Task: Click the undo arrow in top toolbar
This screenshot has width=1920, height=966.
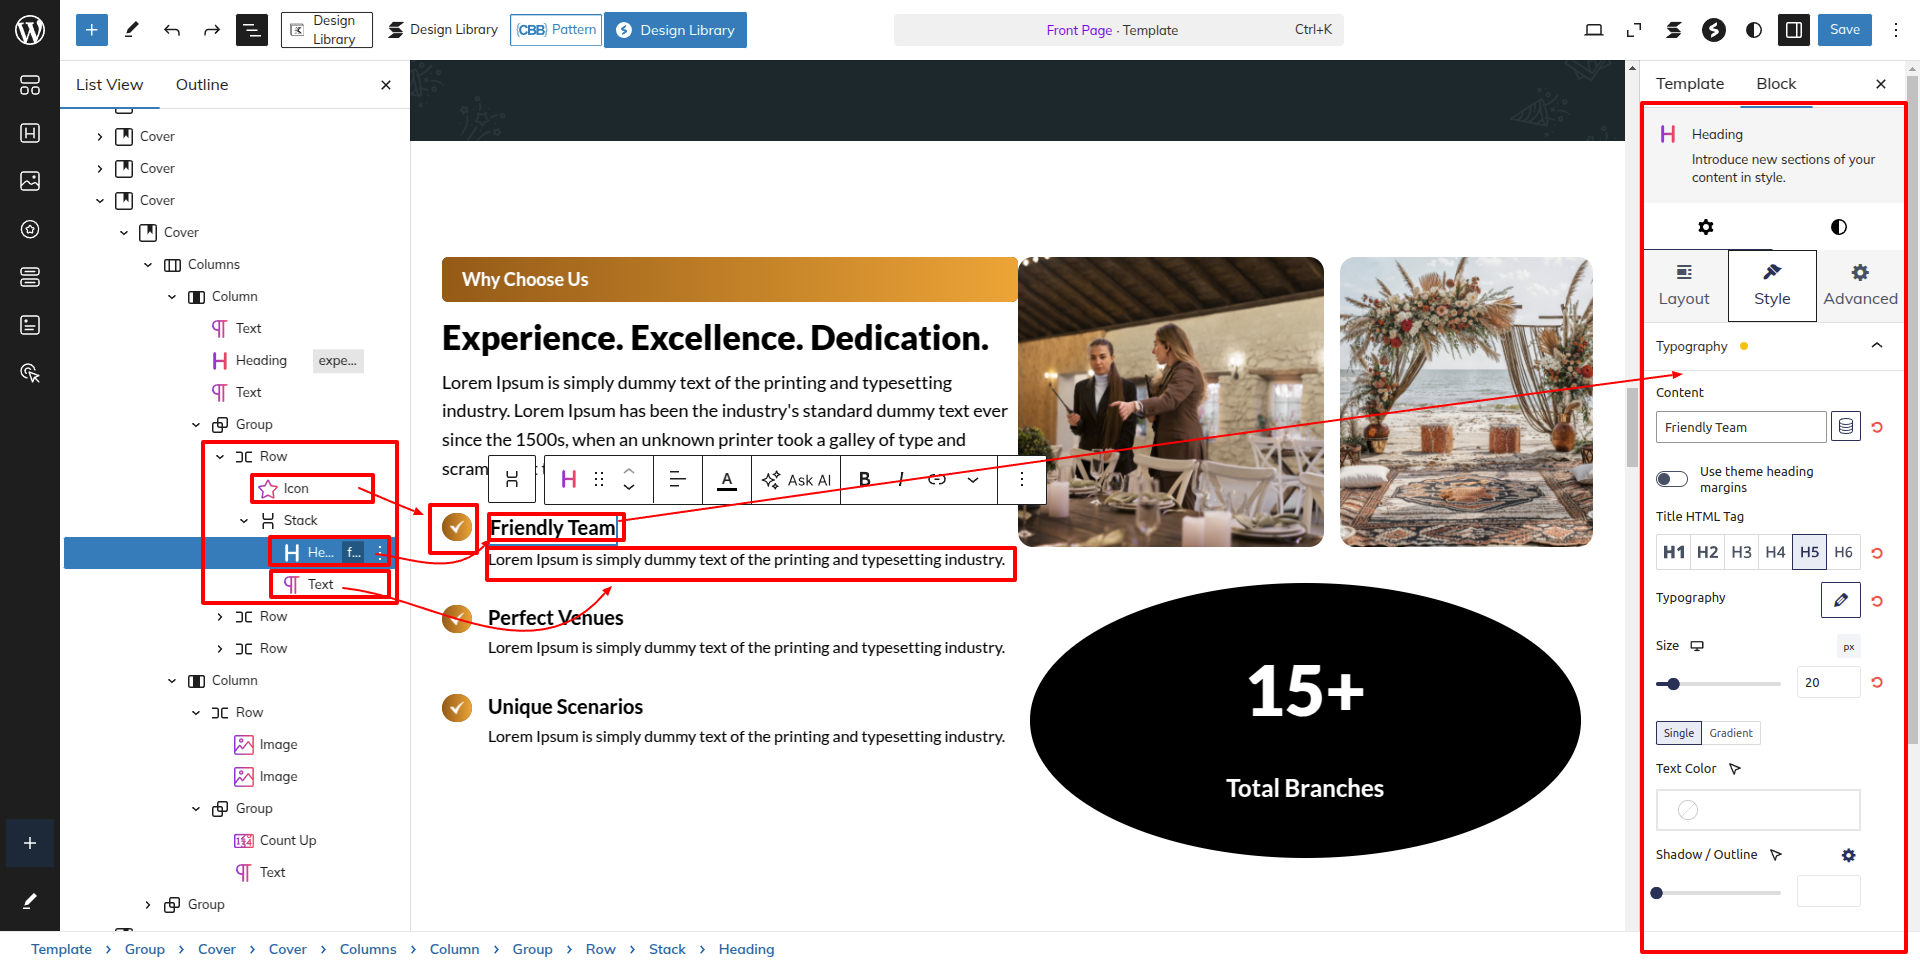Action: point(172,30)
